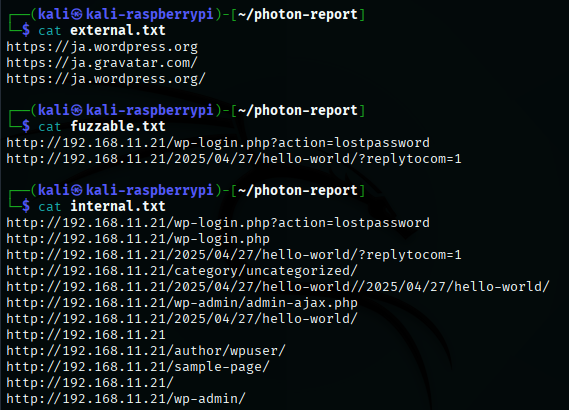Open the category/uncategorized/ URL
569x410 pixels.
click(x=182, y=271)
